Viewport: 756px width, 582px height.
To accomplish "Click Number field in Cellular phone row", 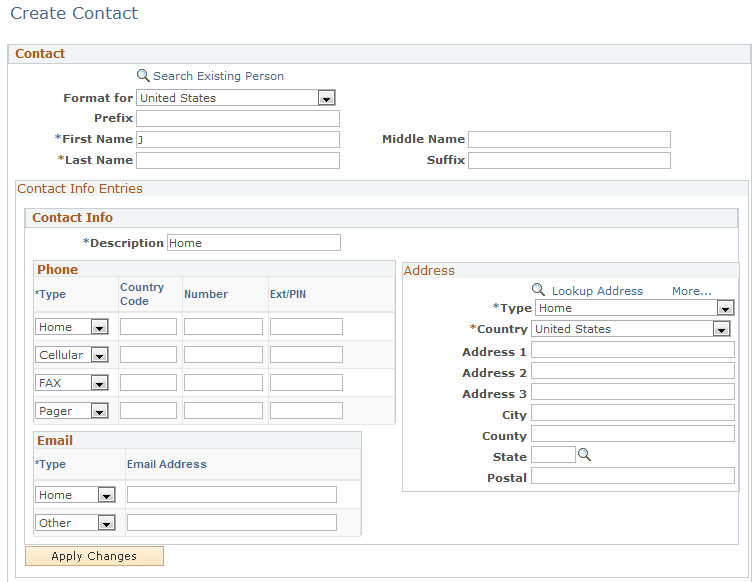I will [223, 354].
